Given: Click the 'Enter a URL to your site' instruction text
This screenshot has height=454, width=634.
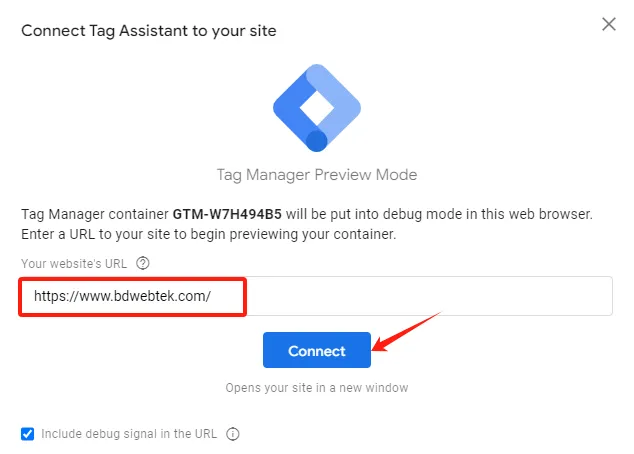Looking at the screenshot, I should tap(209, 234).
